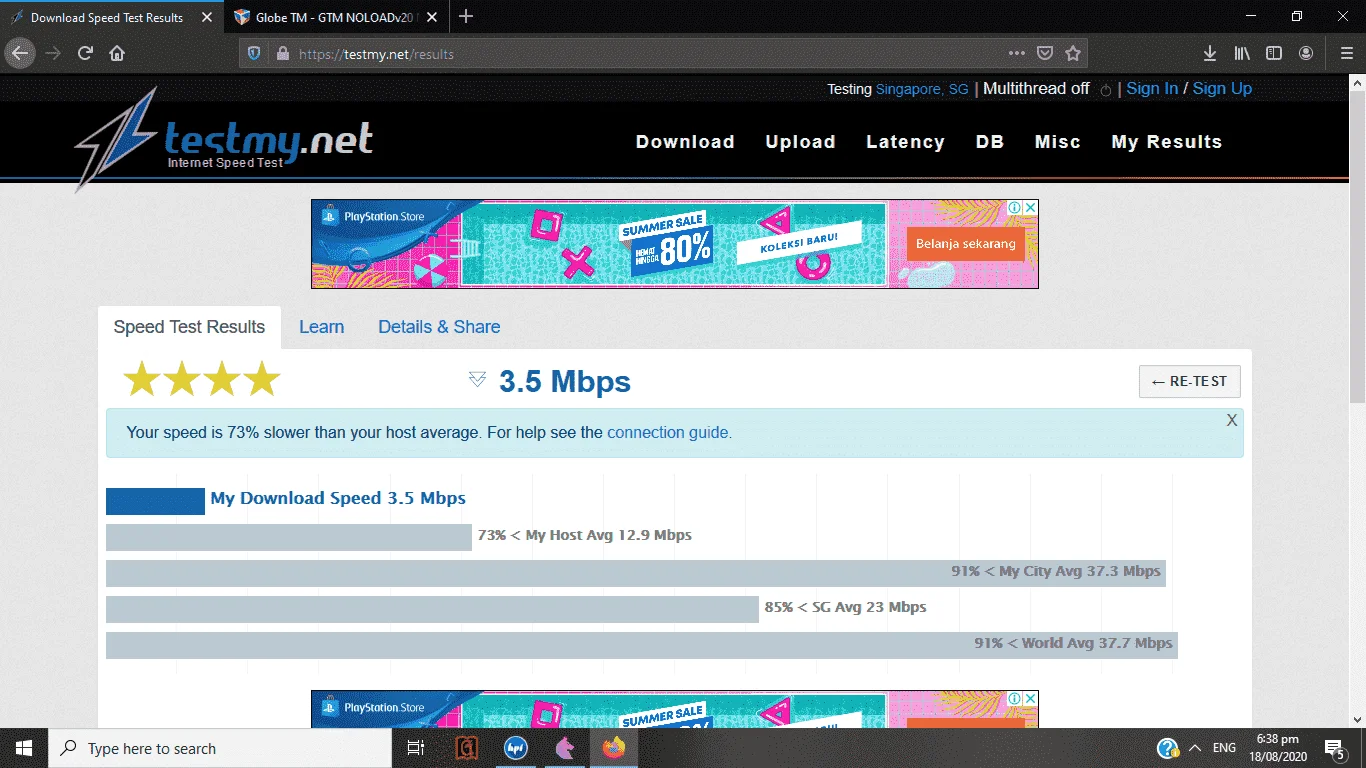Click the blue My Download Speed bar

pyautogui.click(x=155, y=501)
